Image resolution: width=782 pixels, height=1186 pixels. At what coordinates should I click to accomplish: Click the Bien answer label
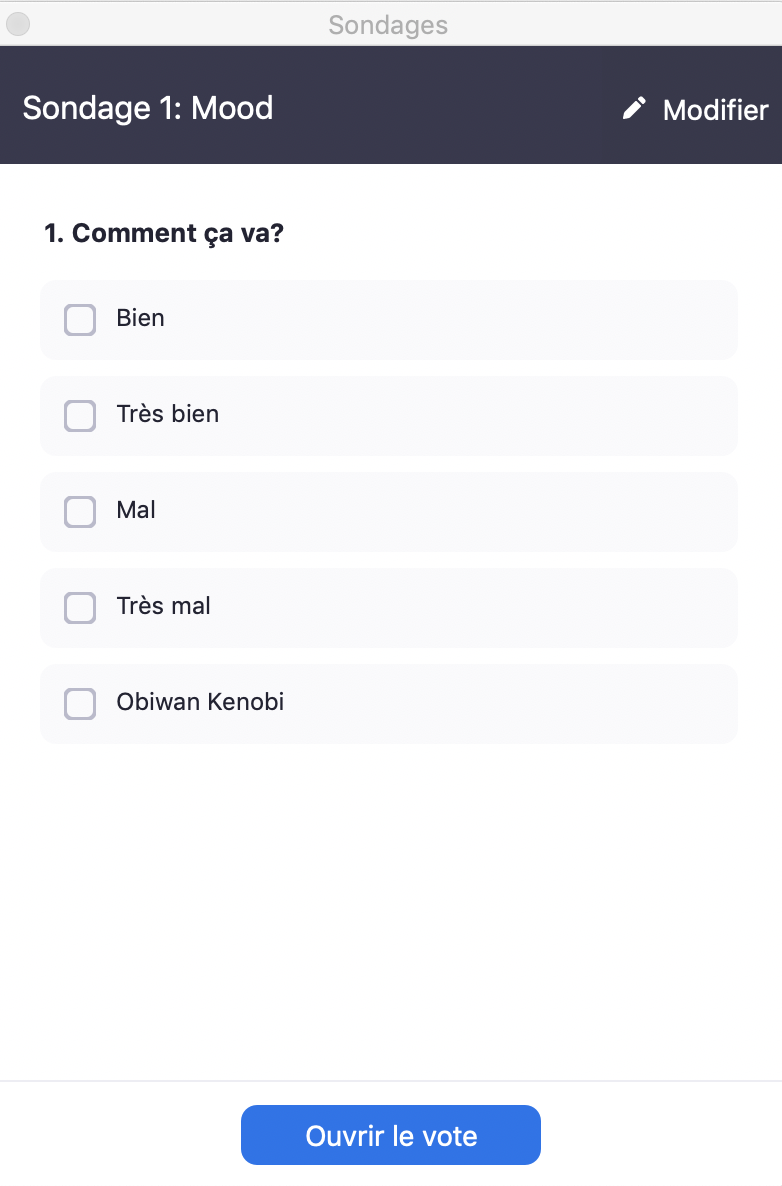click(x=140, y=318)
